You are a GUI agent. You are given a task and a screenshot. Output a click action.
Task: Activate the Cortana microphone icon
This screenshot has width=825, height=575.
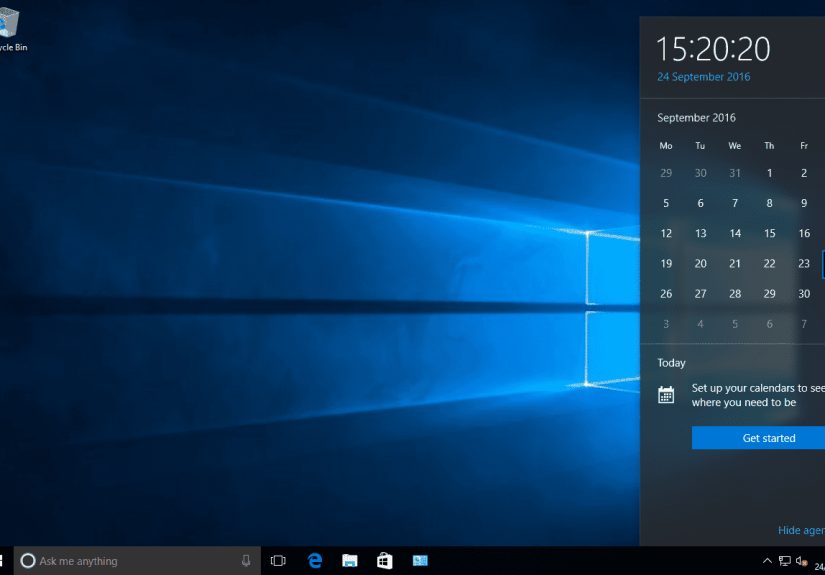246,561
